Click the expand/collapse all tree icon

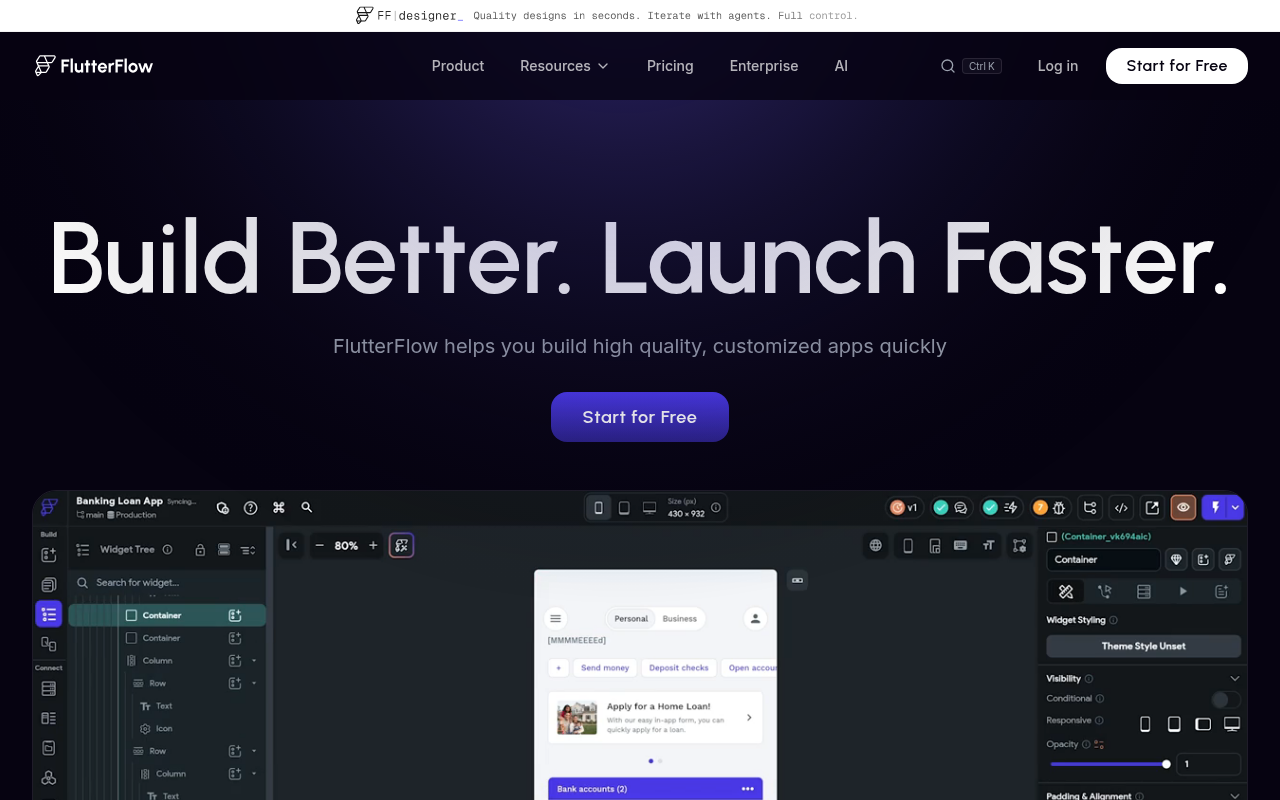click(248, 550)
